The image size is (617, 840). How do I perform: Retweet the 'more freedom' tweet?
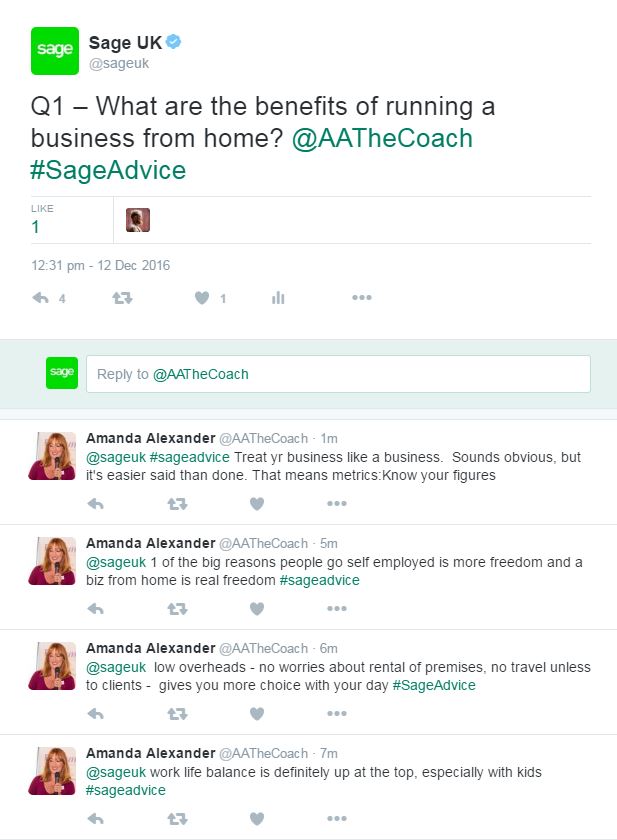(177, 608)
